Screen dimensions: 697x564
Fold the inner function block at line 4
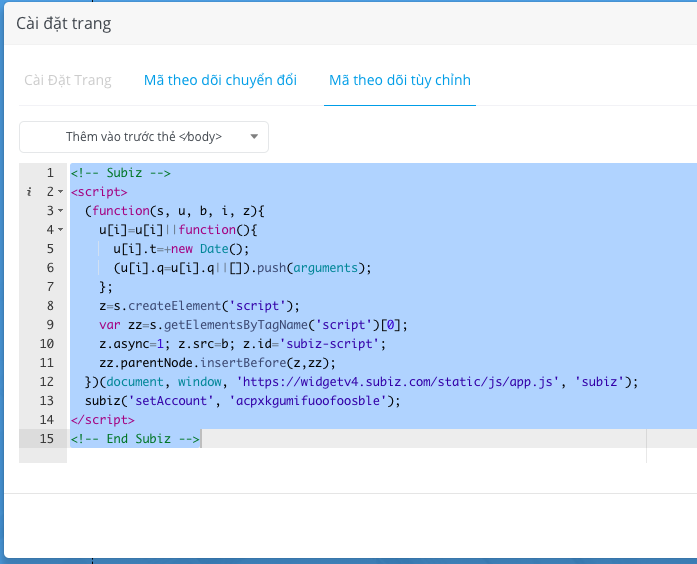pos(60,230)
